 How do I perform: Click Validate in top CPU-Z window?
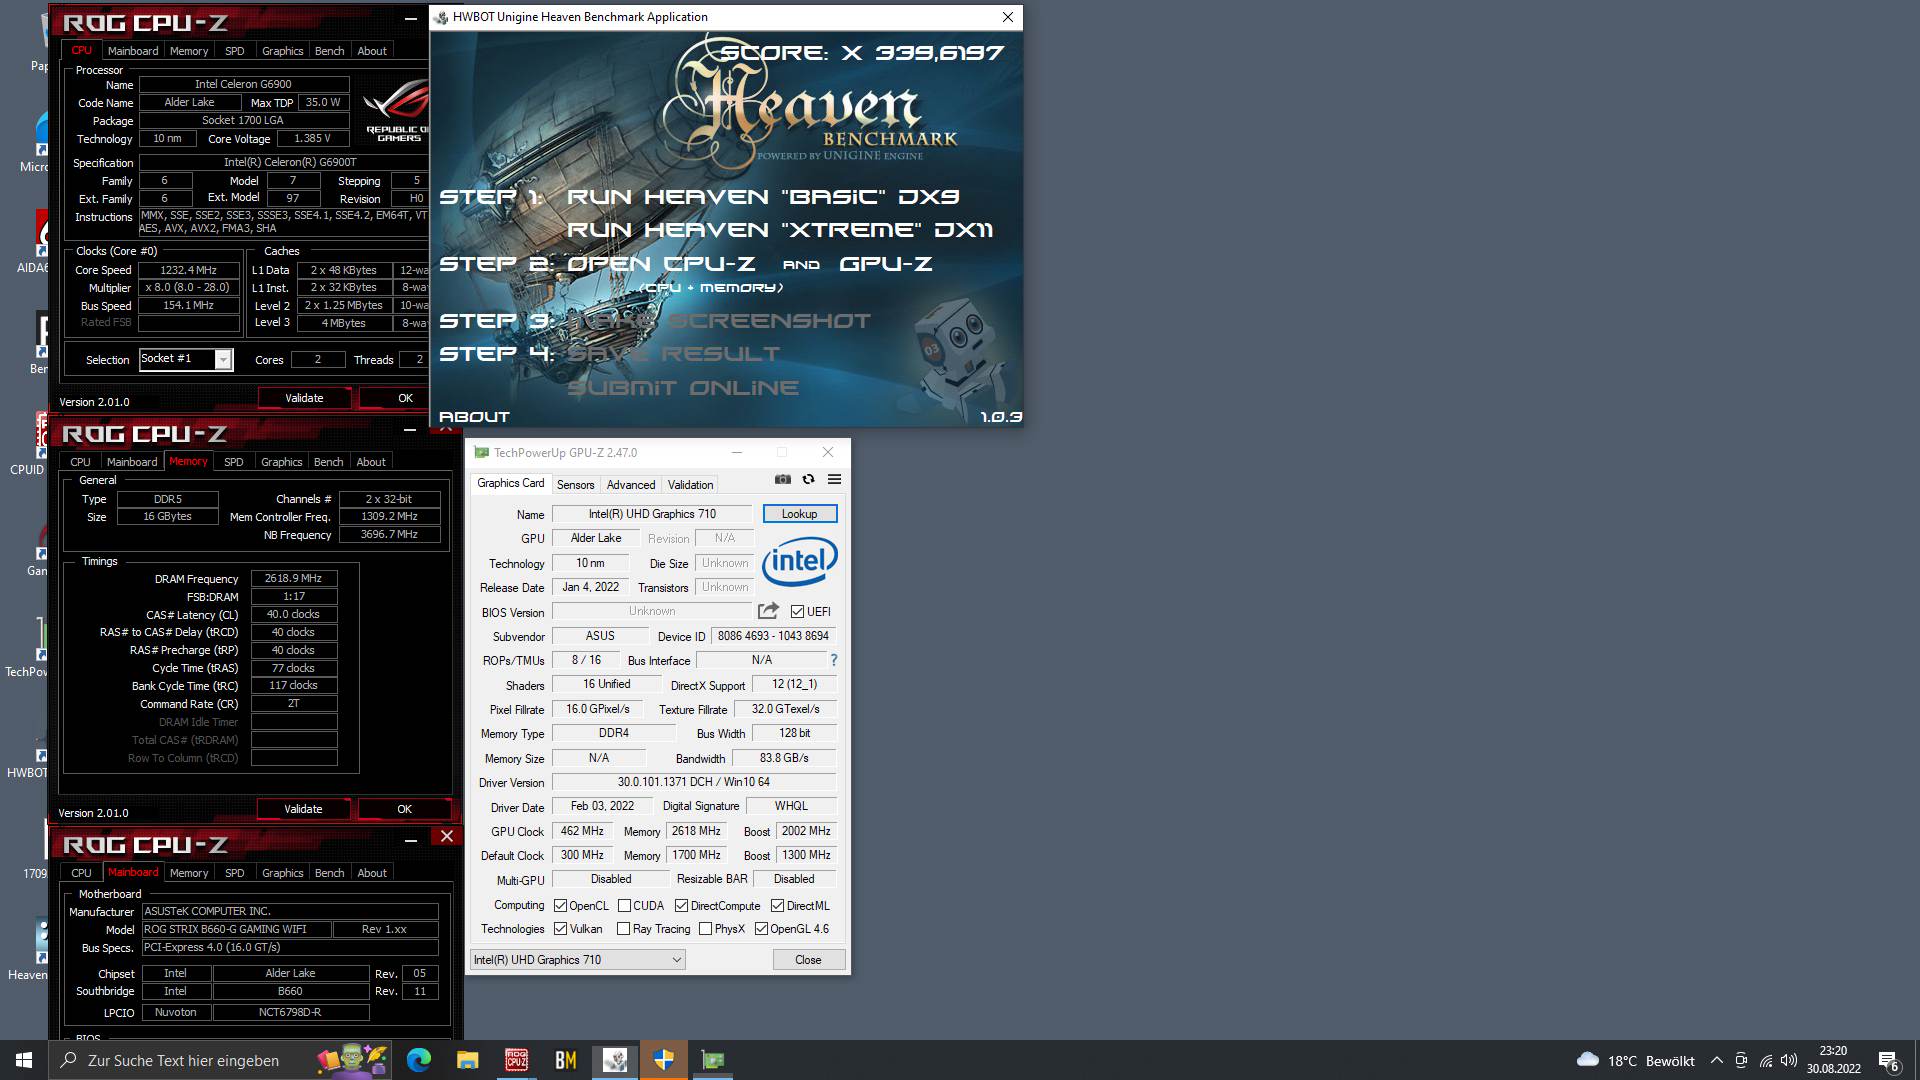click(x=304, y=398)
